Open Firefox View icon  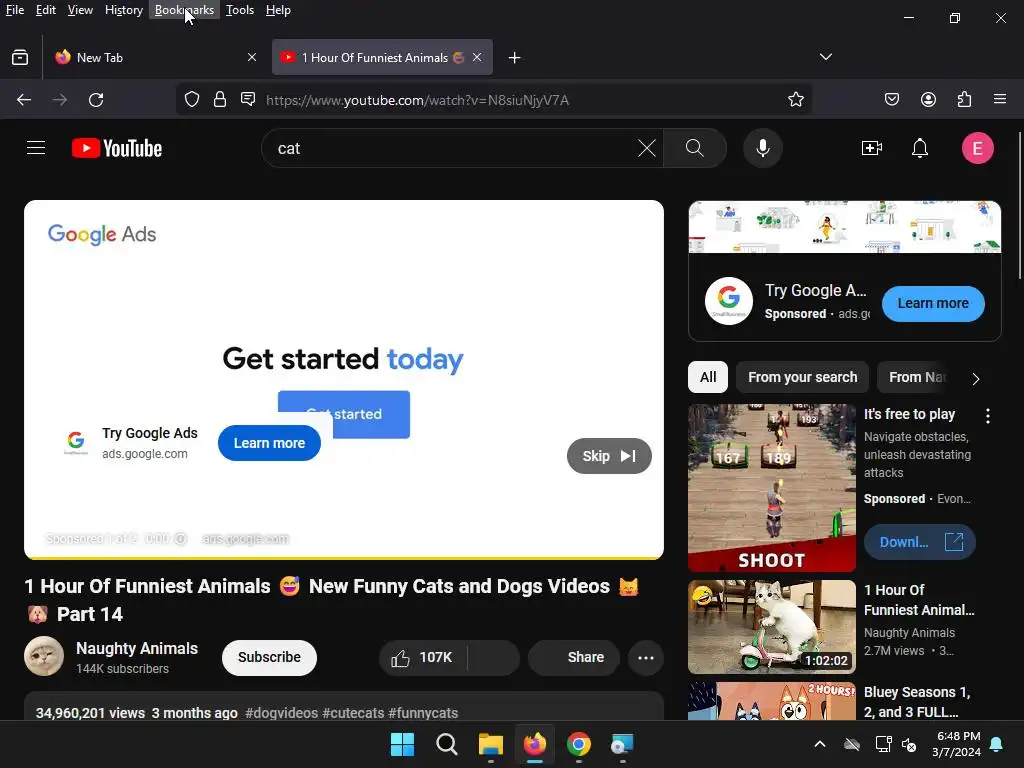tap(20, 57)
